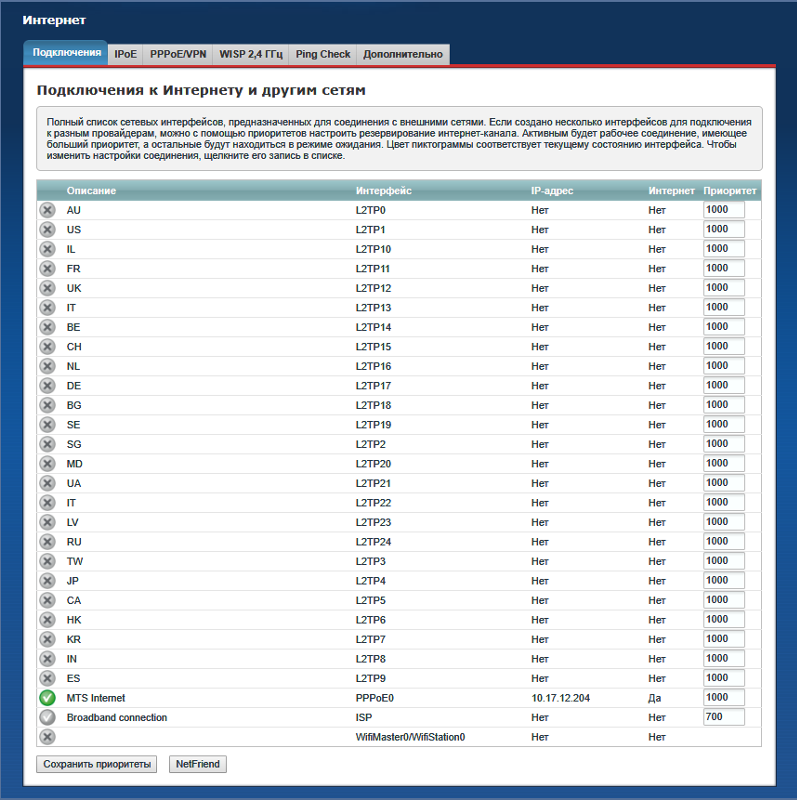The width and height of the screenshot is (797, 800).
Task: Click the IP address 10.17.12.204
Action: [560, 698]
